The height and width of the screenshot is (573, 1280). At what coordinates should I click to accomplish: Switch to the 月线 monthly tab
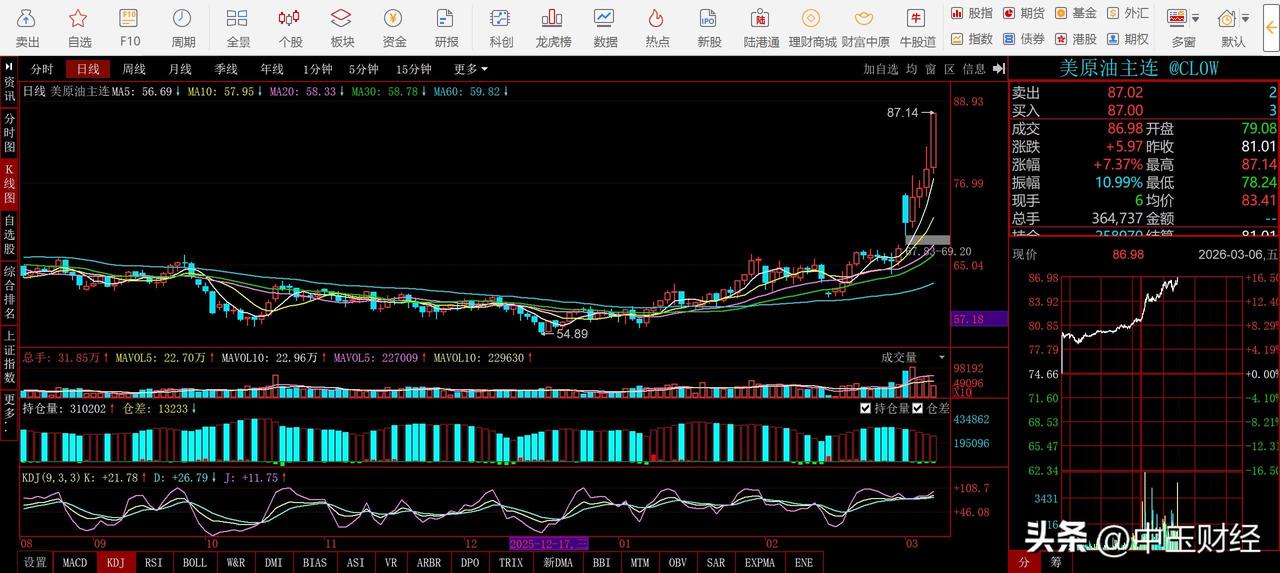tap(180, 69)
